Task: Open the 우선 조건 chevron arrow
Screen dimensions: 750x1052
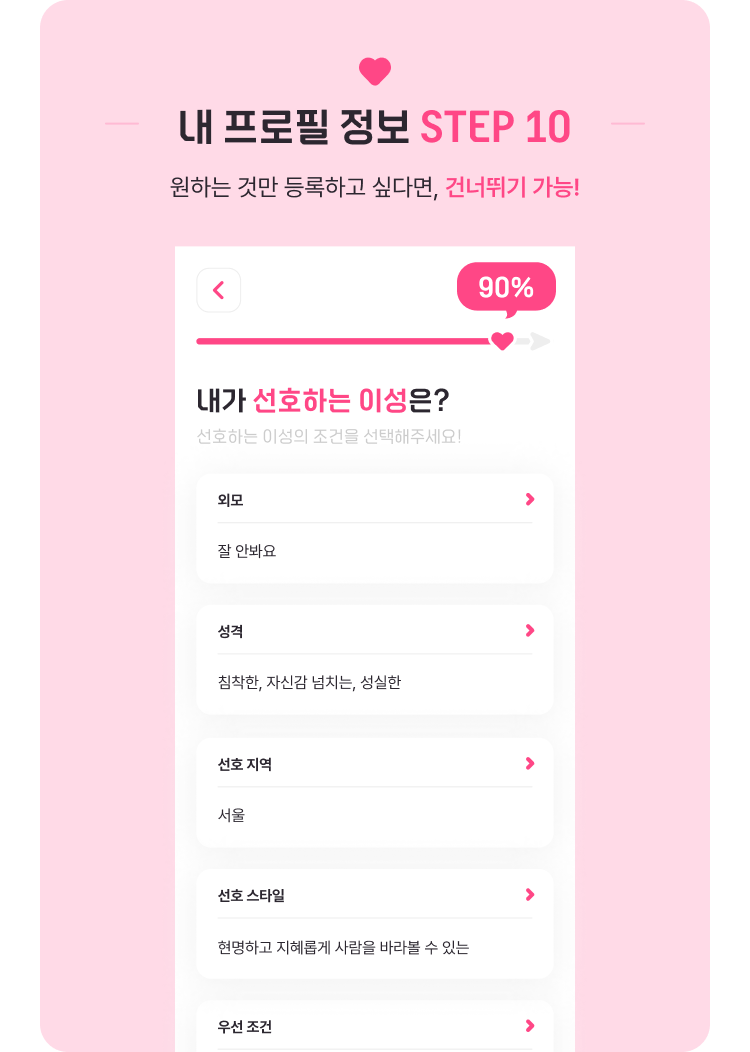Action: 530,1025
